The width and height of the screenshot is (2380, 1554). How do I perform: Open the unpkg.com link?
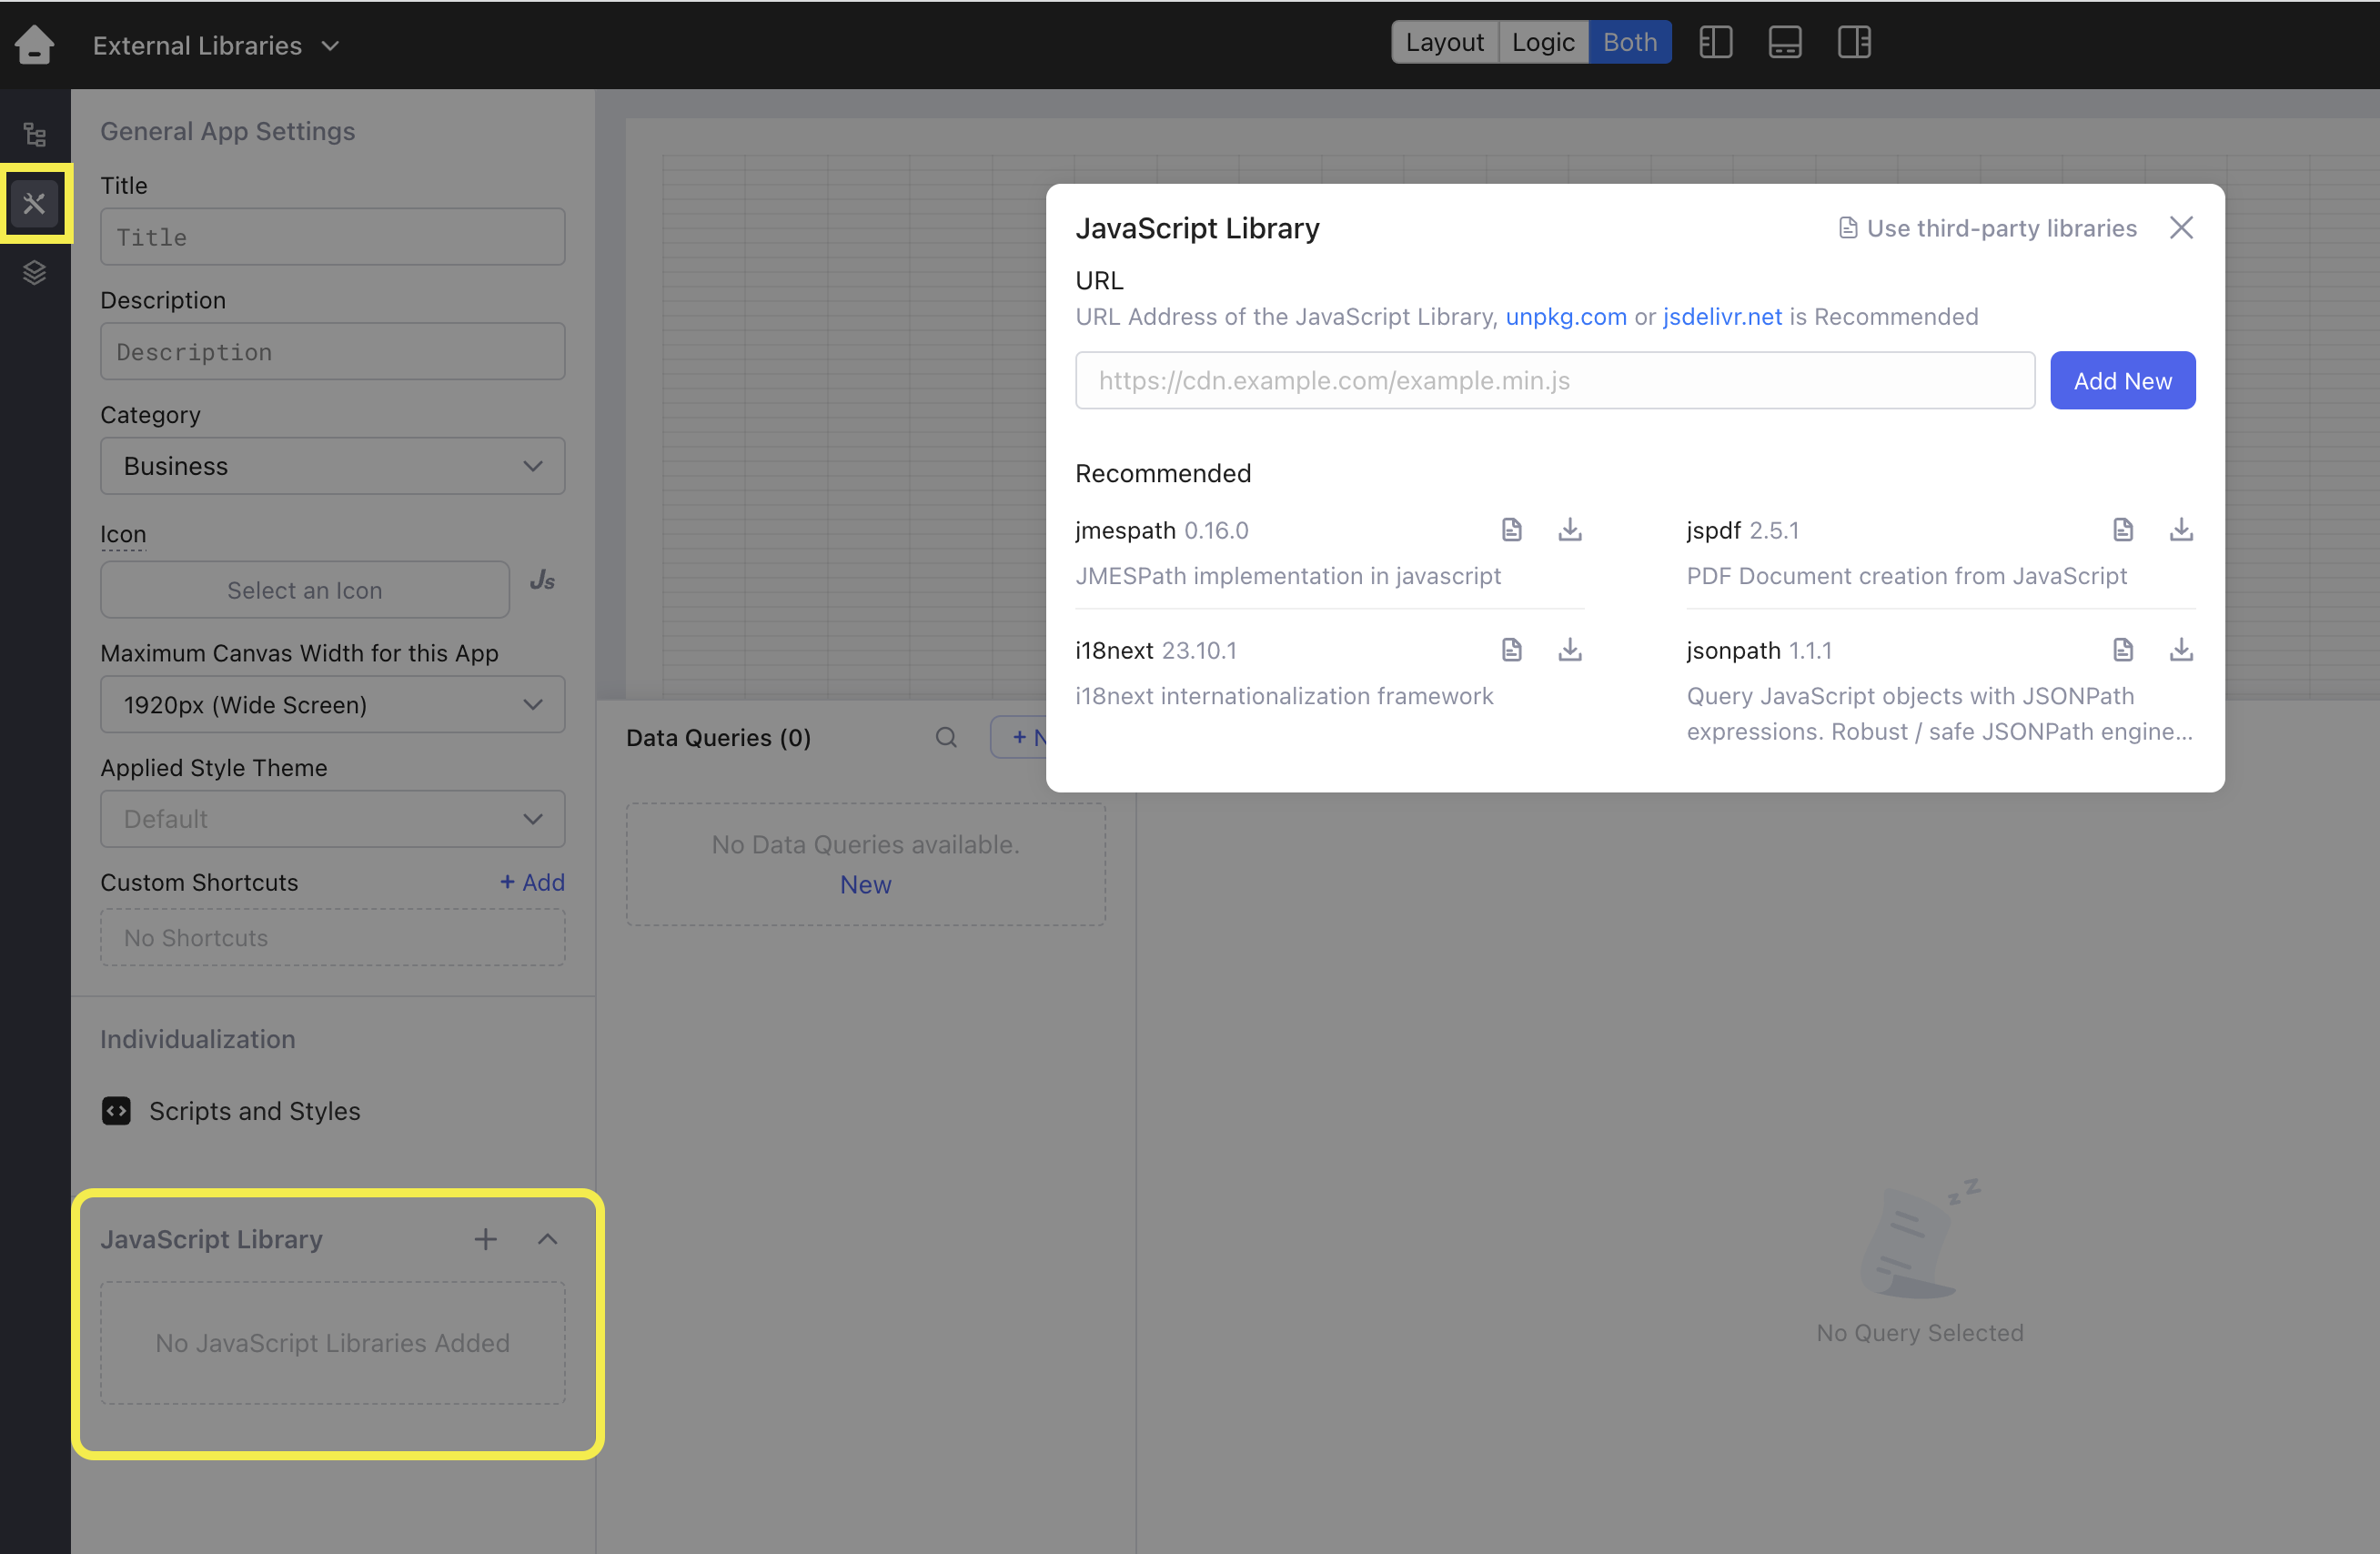1565,317
